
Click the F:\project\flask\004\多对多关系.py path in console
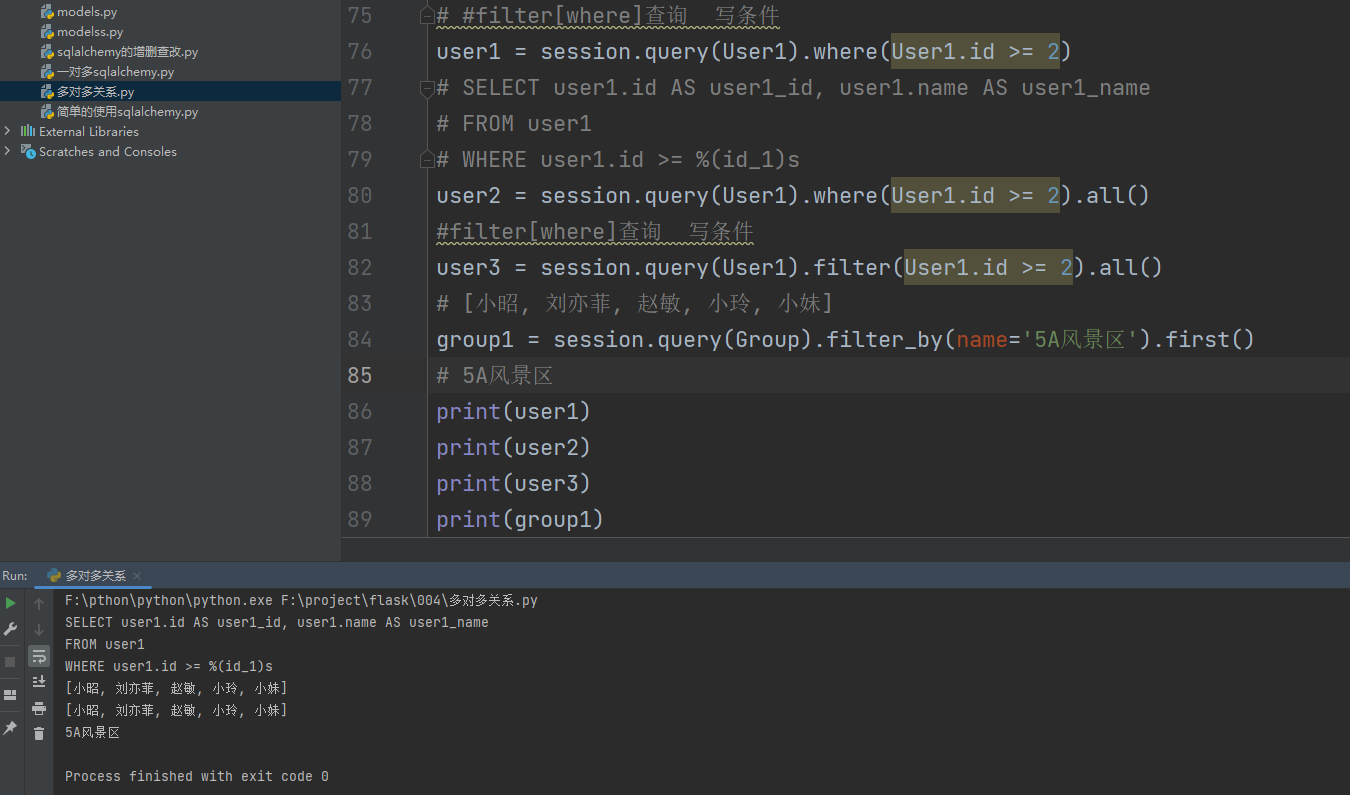tap(409, 601)
